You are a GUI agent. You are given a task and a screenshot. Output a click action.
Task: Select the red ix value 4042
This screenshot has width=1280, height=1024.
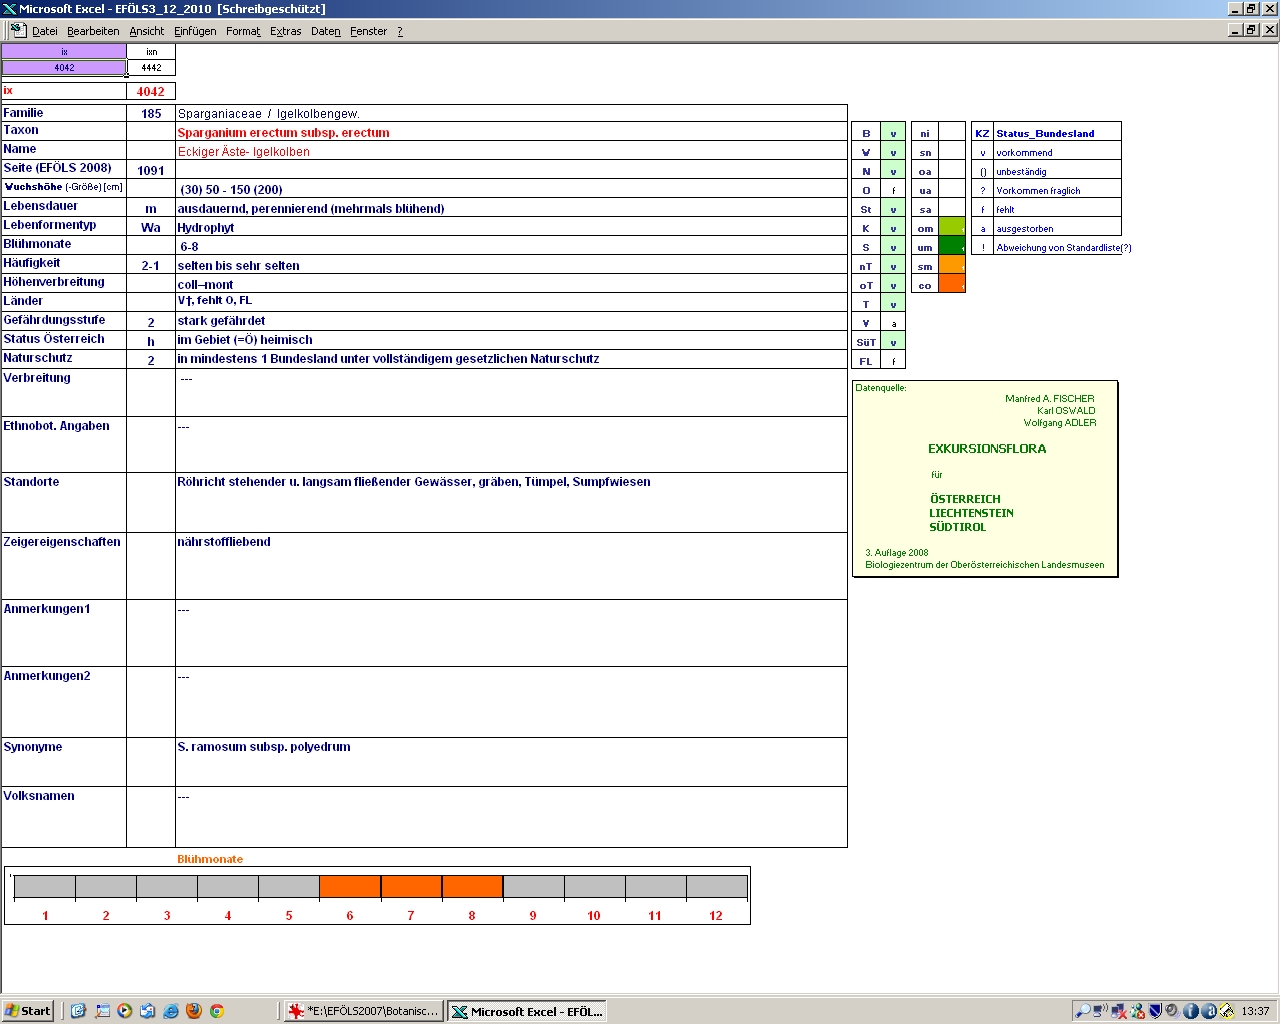151,91
